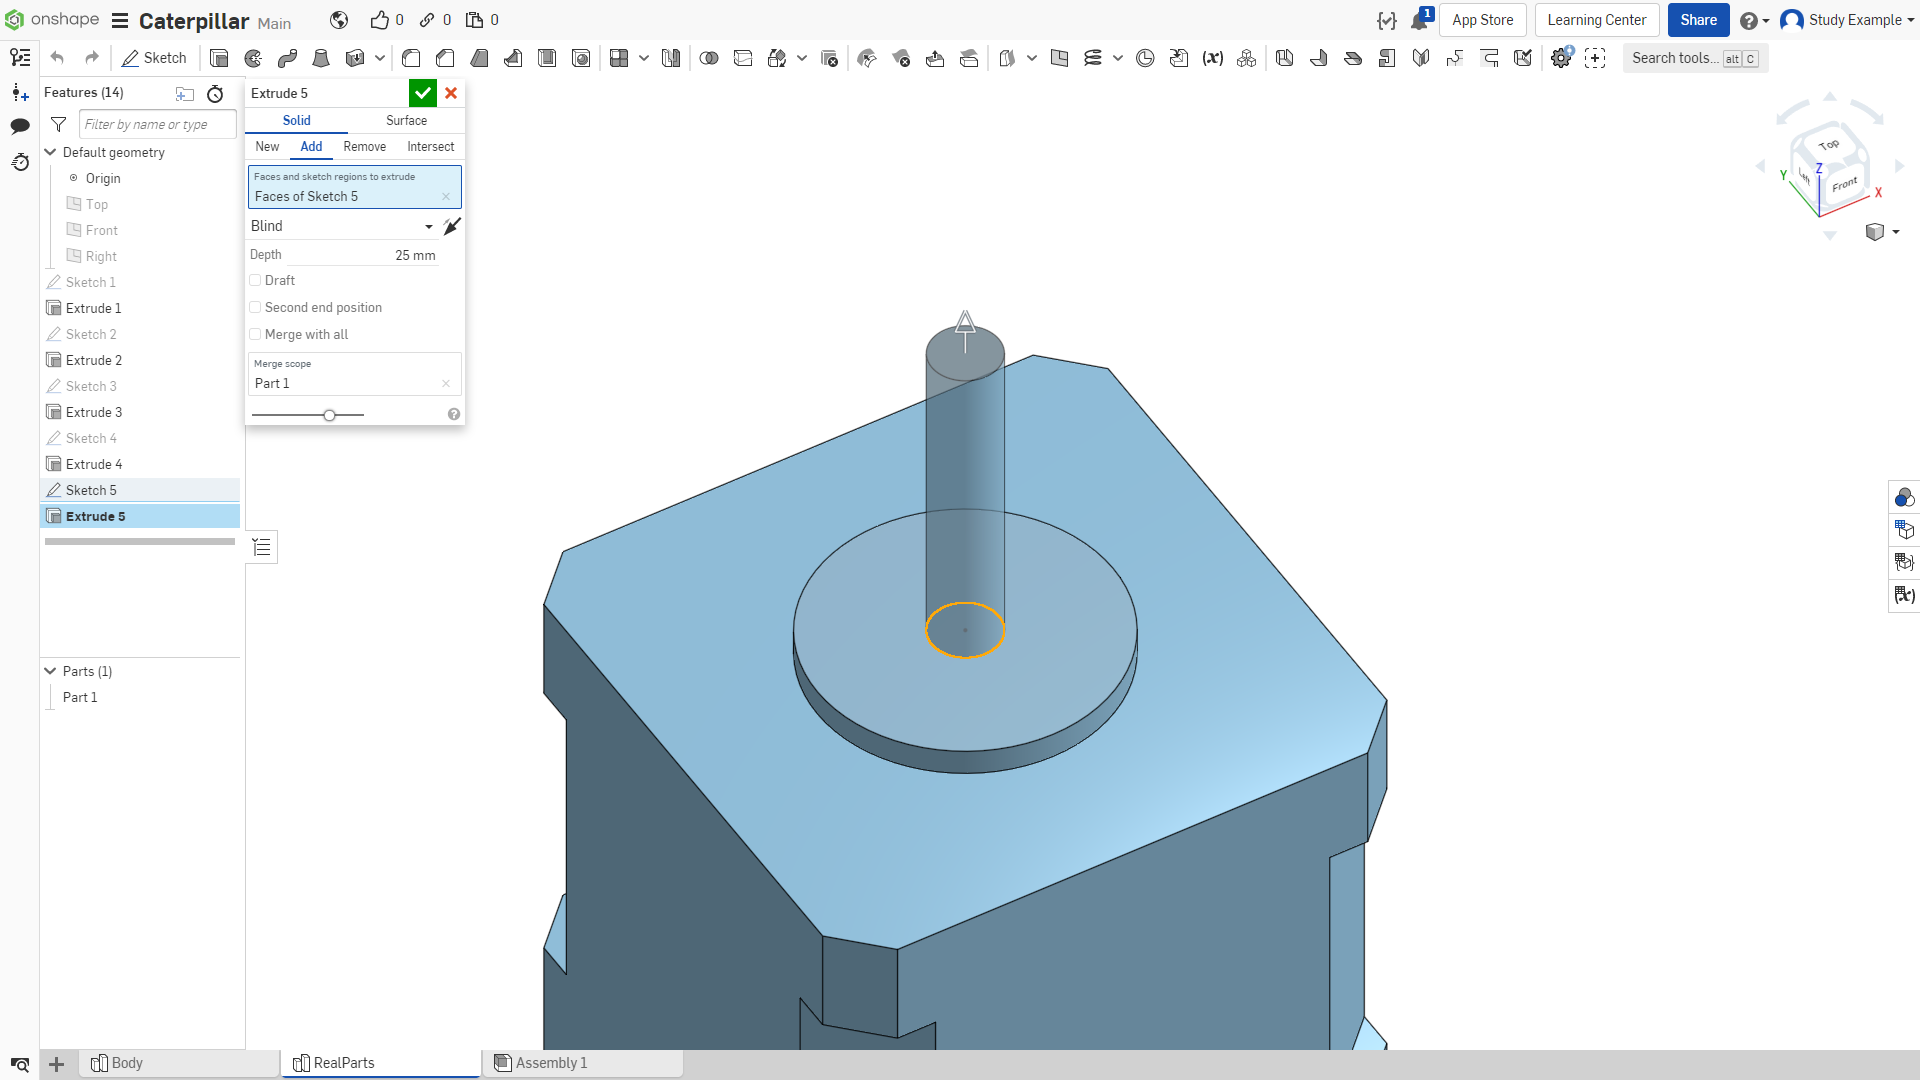1920x1080 pixels.
Task: Open helix curve tools dropdown arrow
Action: [1118, 58]
